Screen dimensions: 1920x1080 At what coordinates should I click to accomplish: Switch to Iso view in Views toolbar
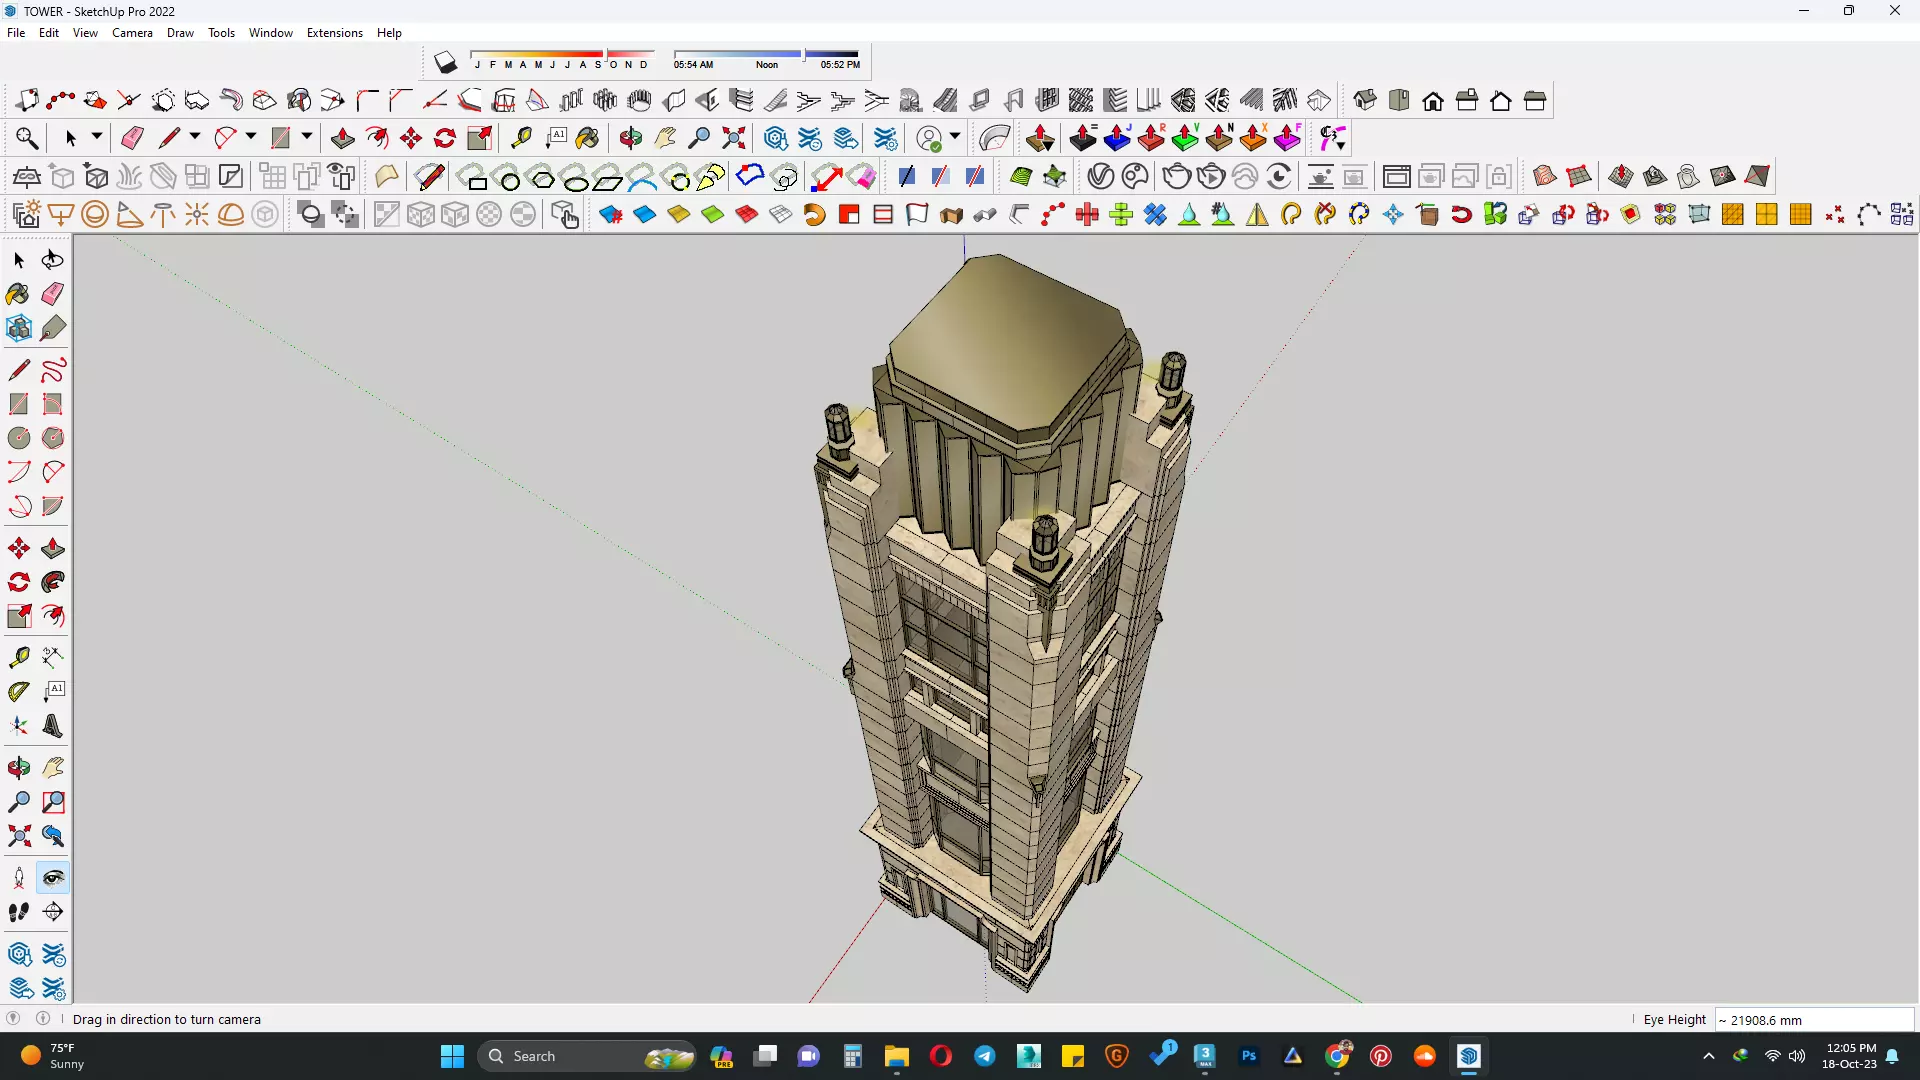tap(1365, 100)
